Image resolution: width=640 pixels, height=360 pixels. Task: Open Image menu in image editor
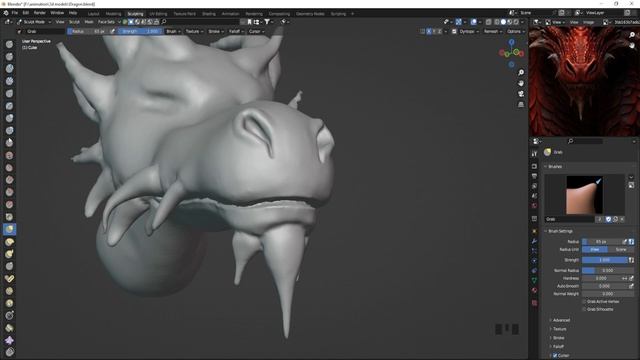coord(588,22)
